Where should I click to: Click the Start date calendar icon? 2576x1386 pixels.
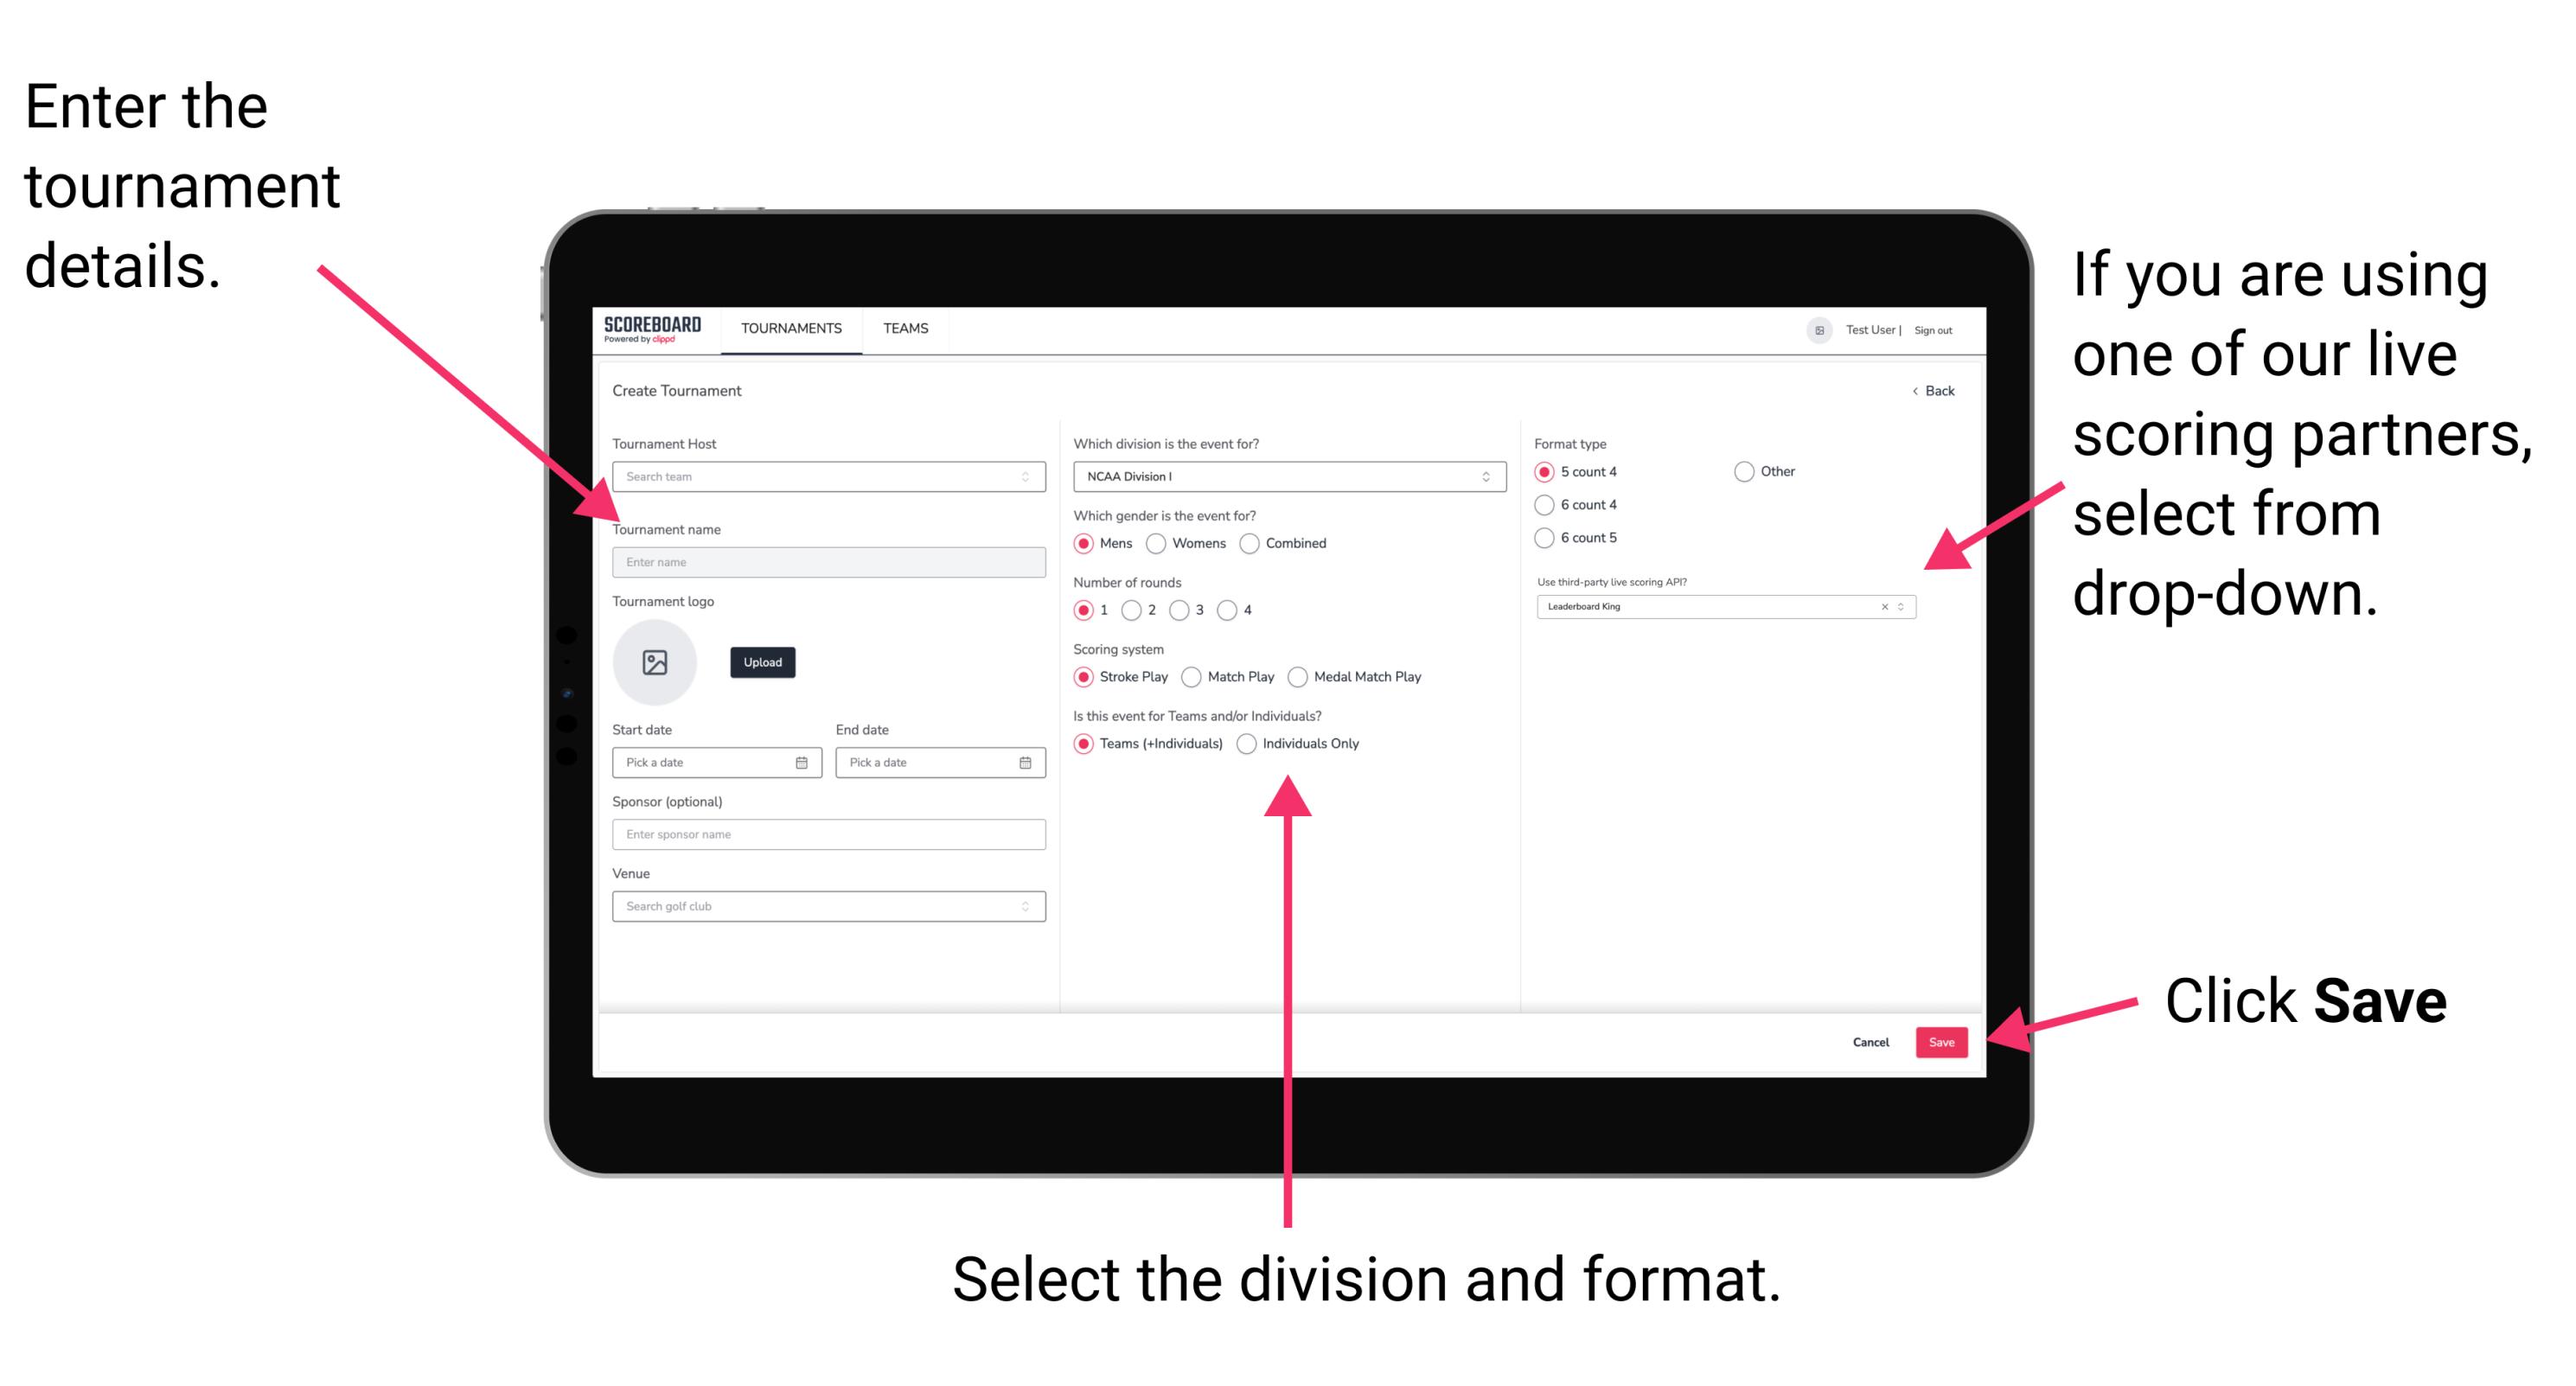(x=804, y=761)
